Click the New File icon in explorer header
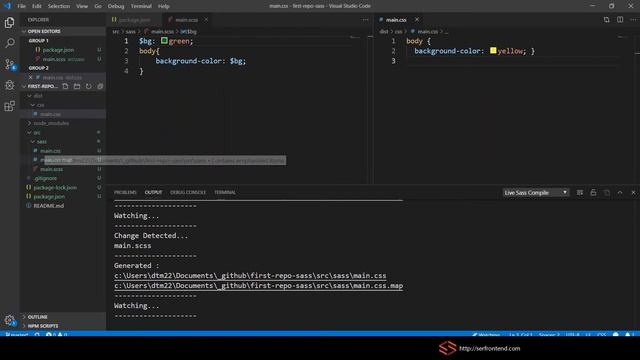The height and width of the screenshot is (360, 640). [x=65, y=86]
